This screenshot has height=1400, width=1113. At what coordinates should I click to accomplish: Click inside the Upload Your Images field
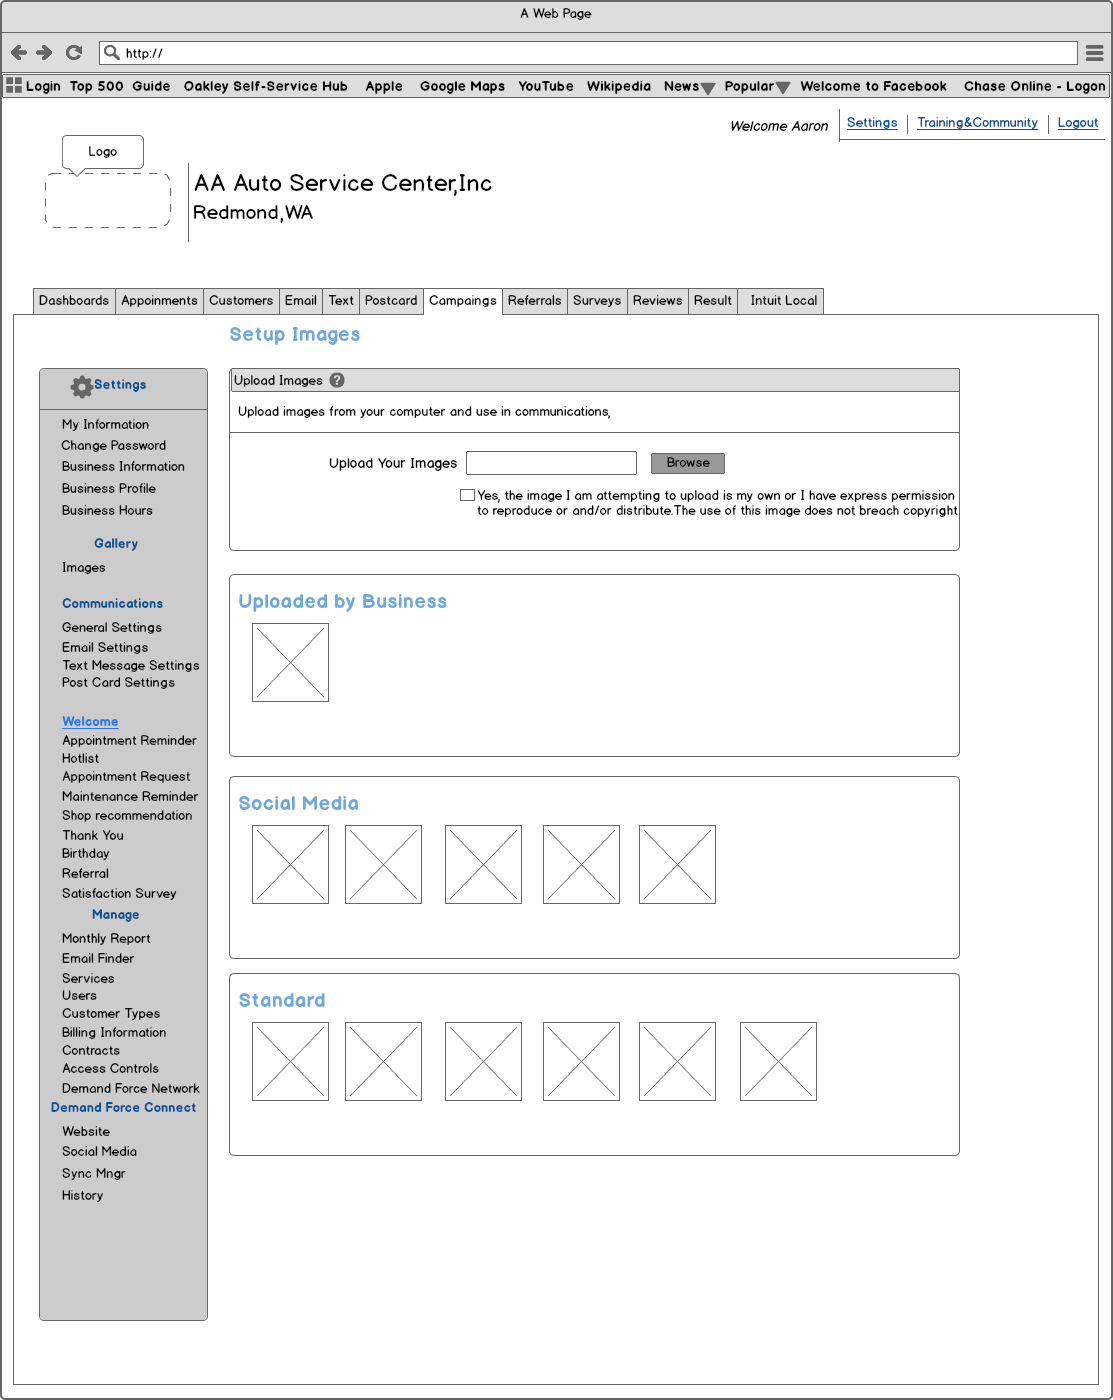tap(551, 462)
